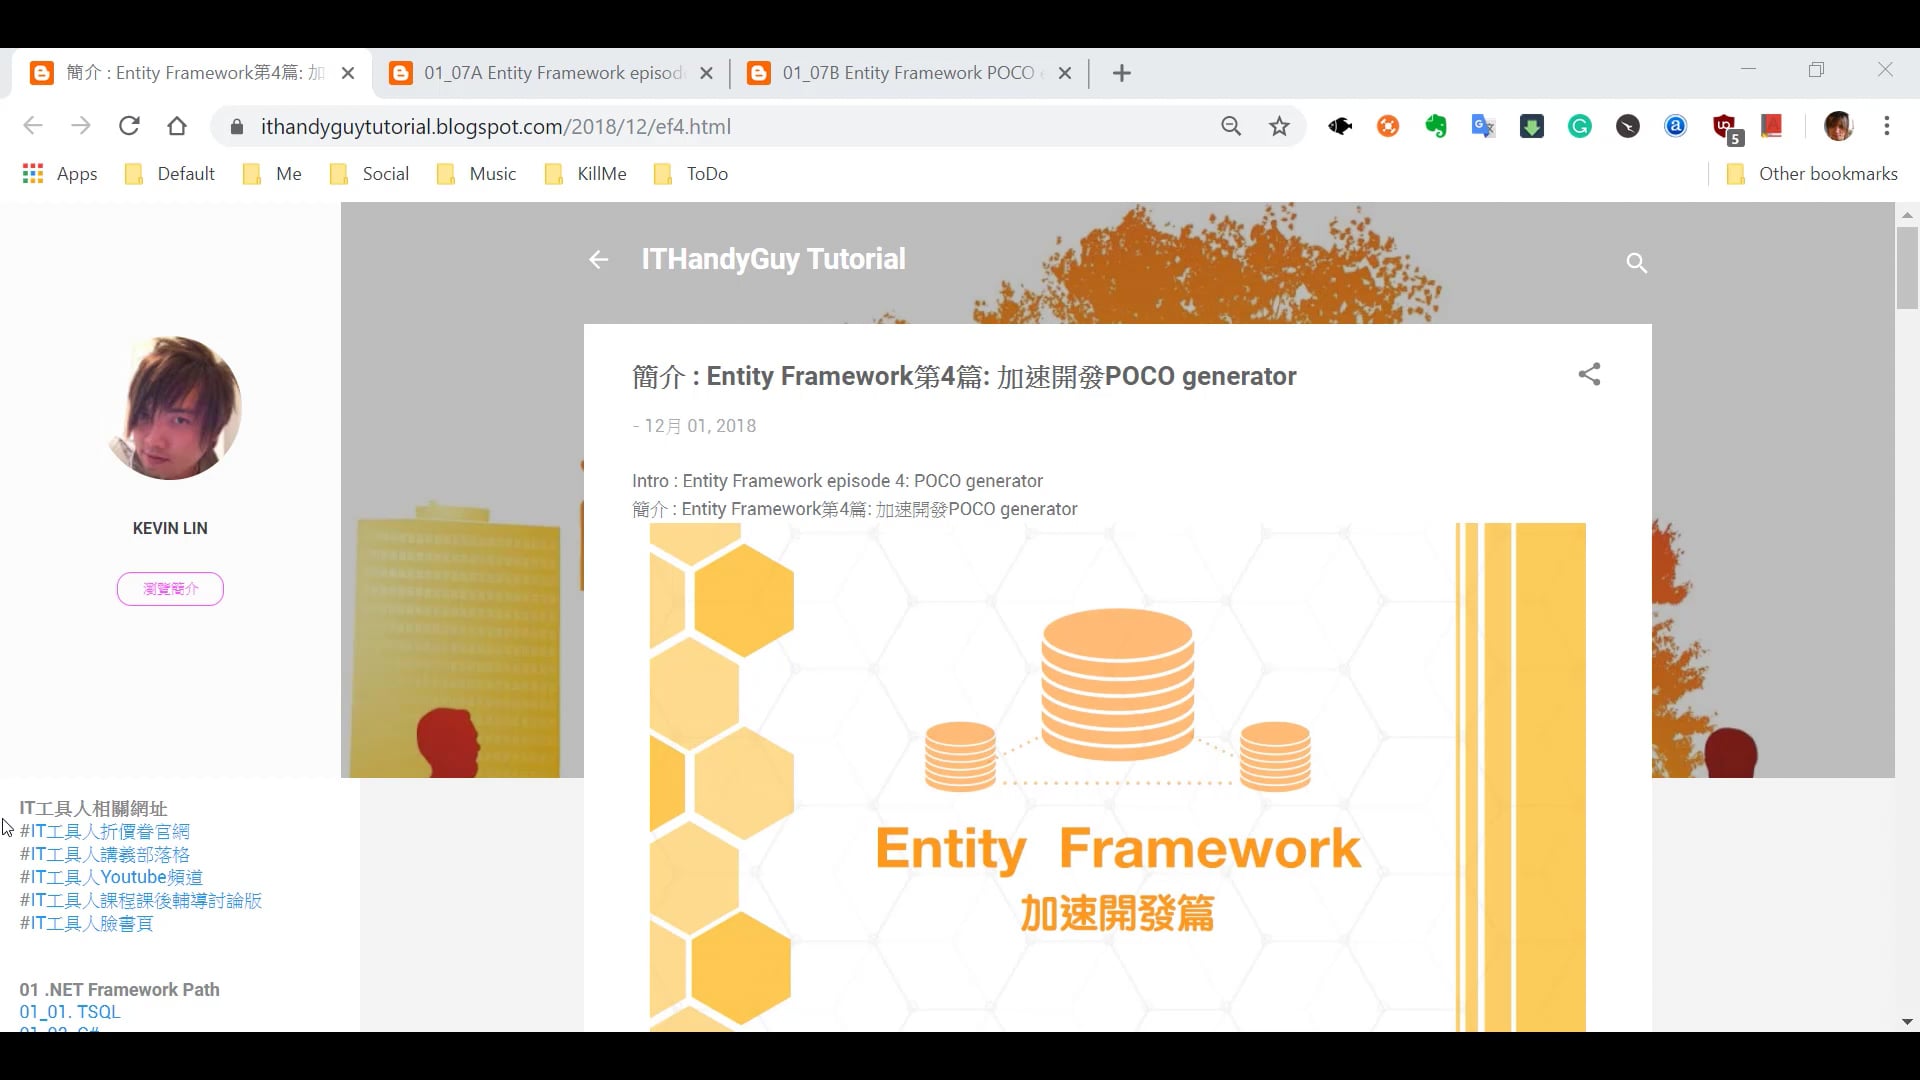Open the blog search icon
The image size is (1920, 1080).
tap(1636, 262)
